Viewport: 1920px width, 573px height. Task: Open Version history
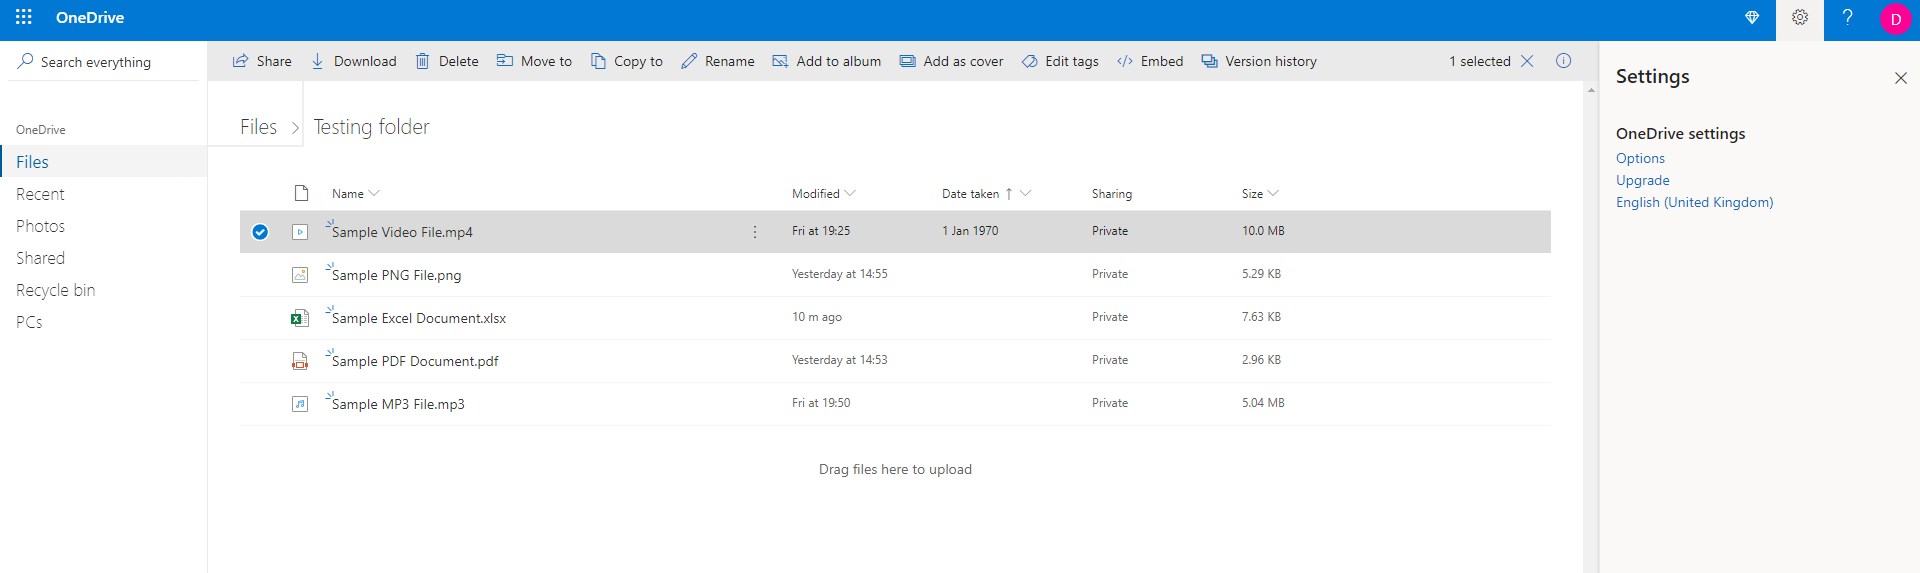click(x=1259, y=61)
